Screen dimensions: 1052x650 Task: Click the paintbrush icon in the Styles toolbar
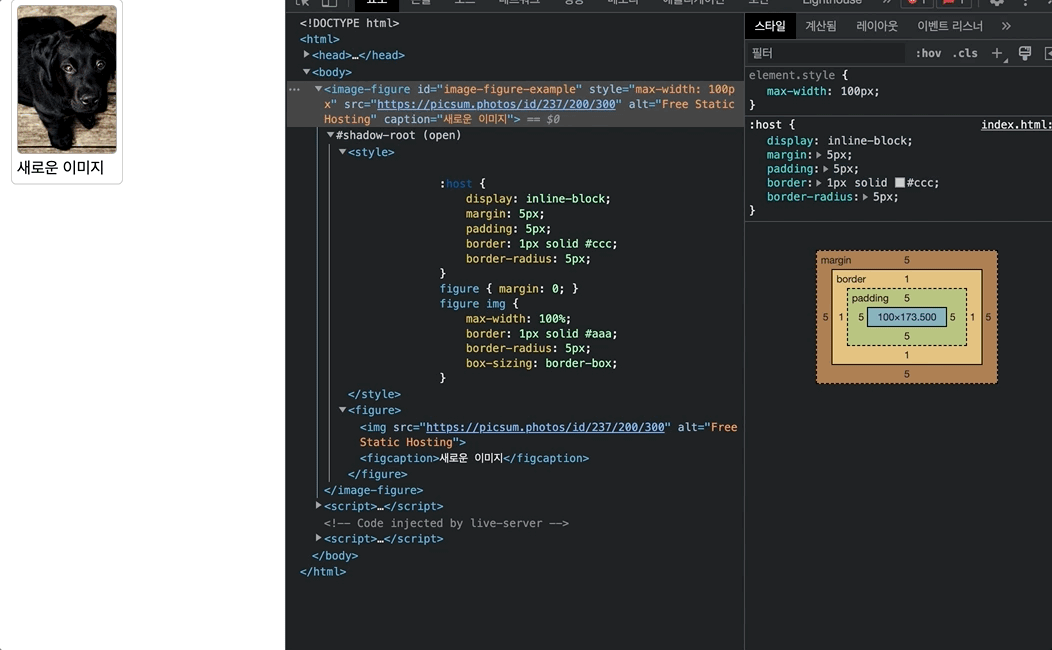(x=1024, y=53)
